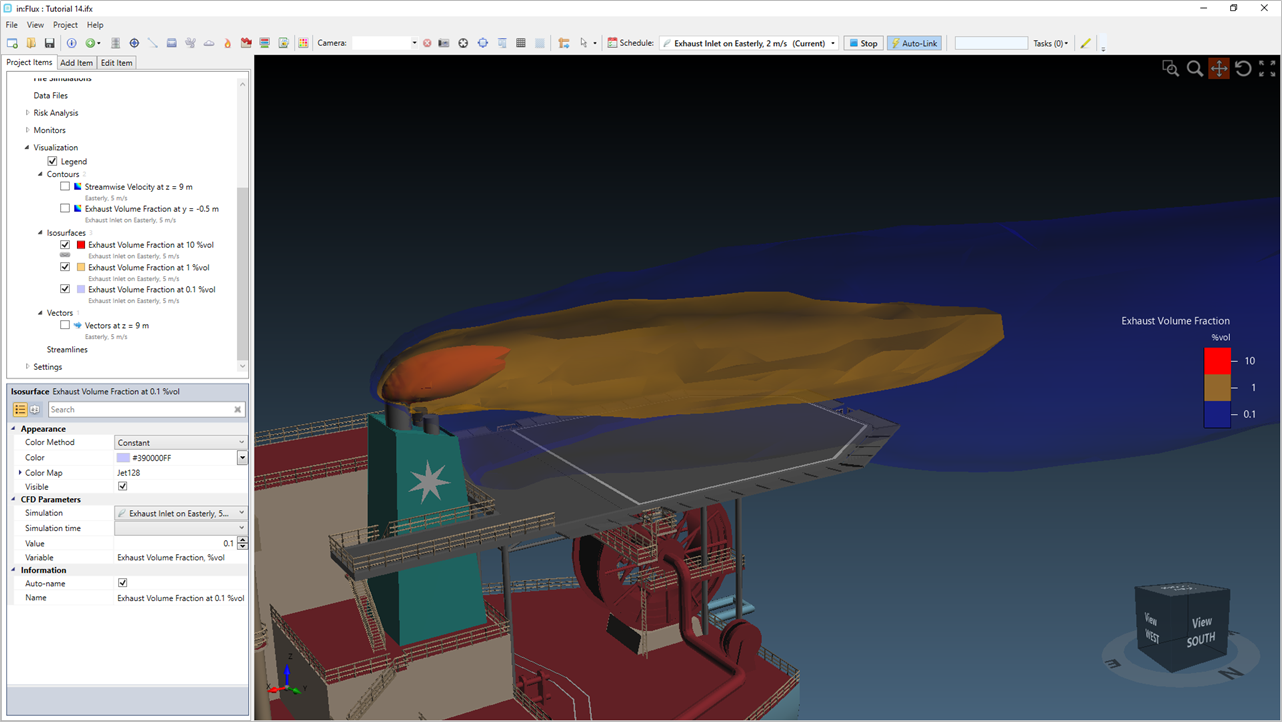Switch property grid to categorized view
Screen dimensions: 1282x722
tap(20, 410)
